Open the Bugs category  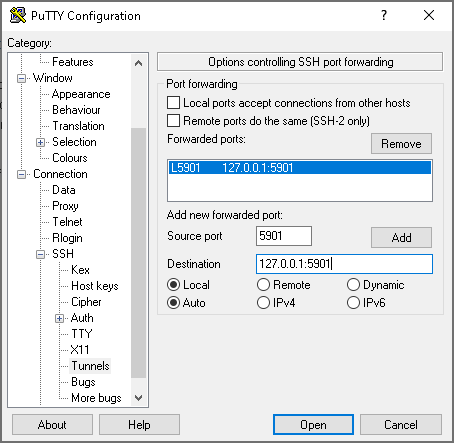click(x=83, y=382)
